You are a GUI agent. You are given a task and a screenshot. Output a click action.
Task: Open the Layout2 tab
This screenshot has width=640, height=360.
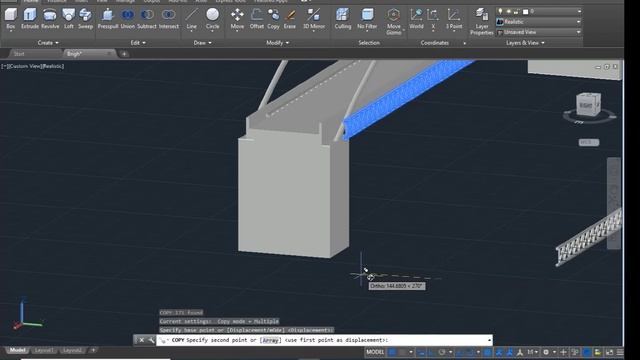72,350
